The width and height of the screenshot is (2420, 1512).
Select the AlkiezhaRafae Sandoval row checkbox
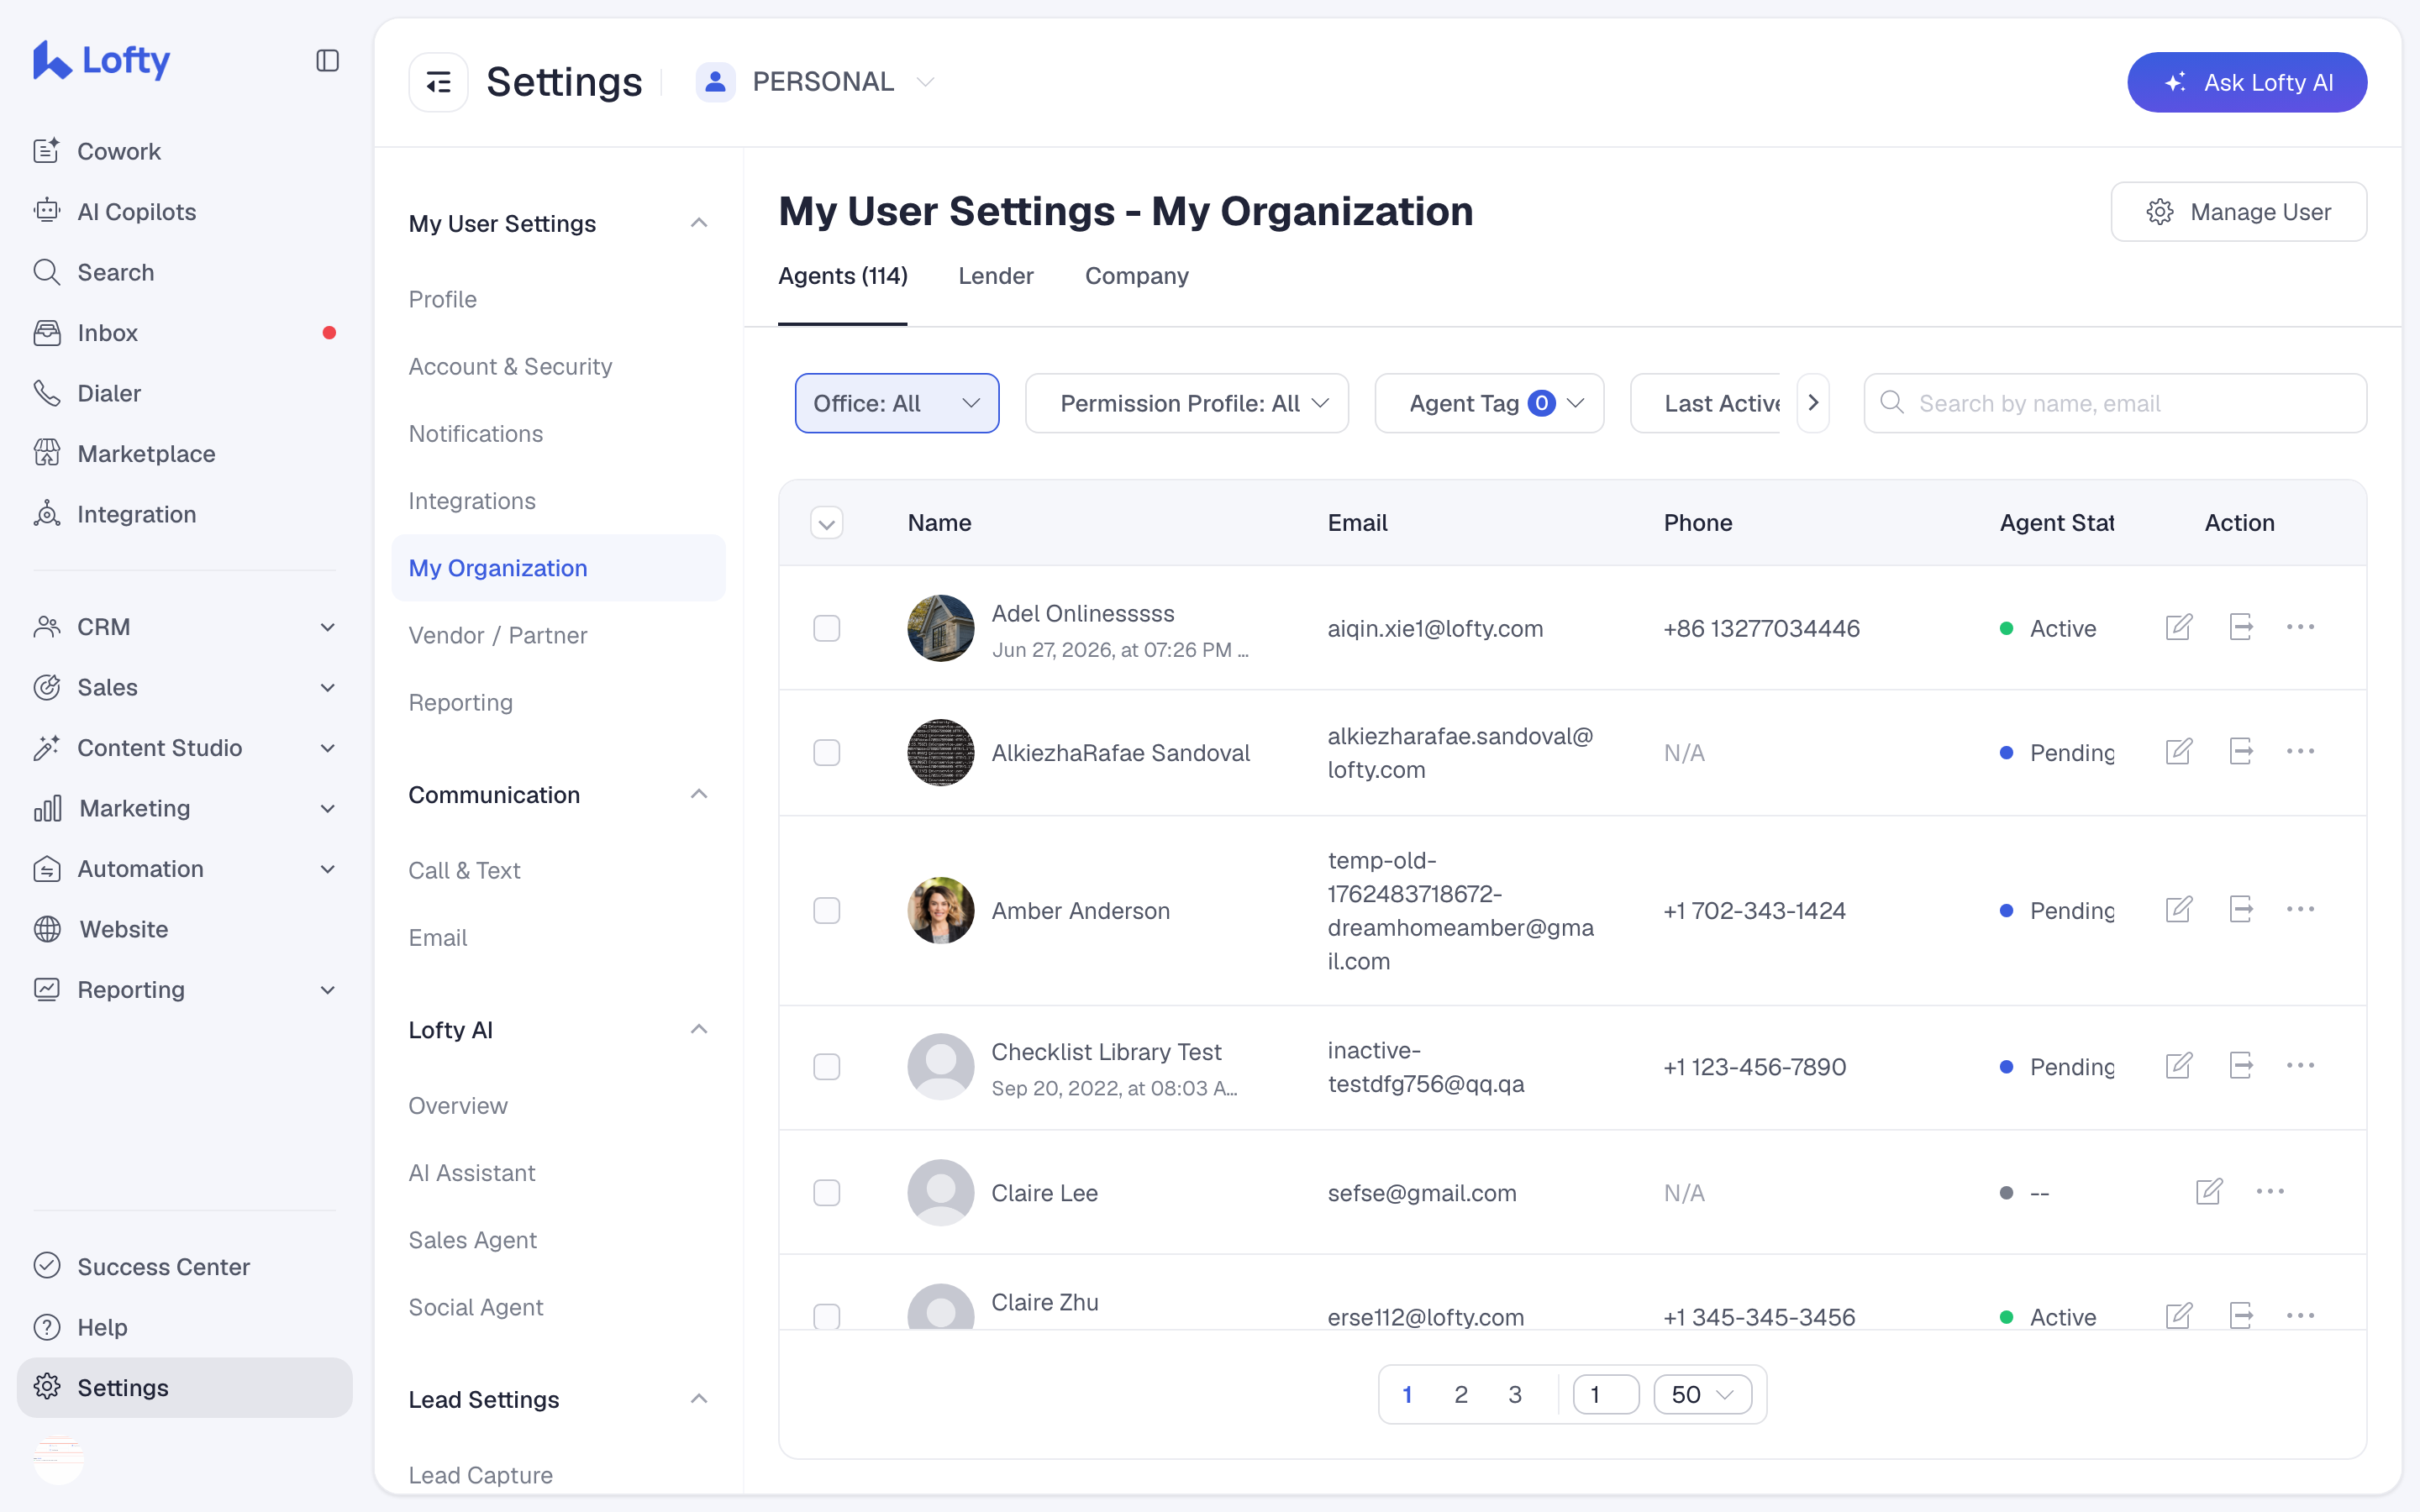(x=826, y=752)
